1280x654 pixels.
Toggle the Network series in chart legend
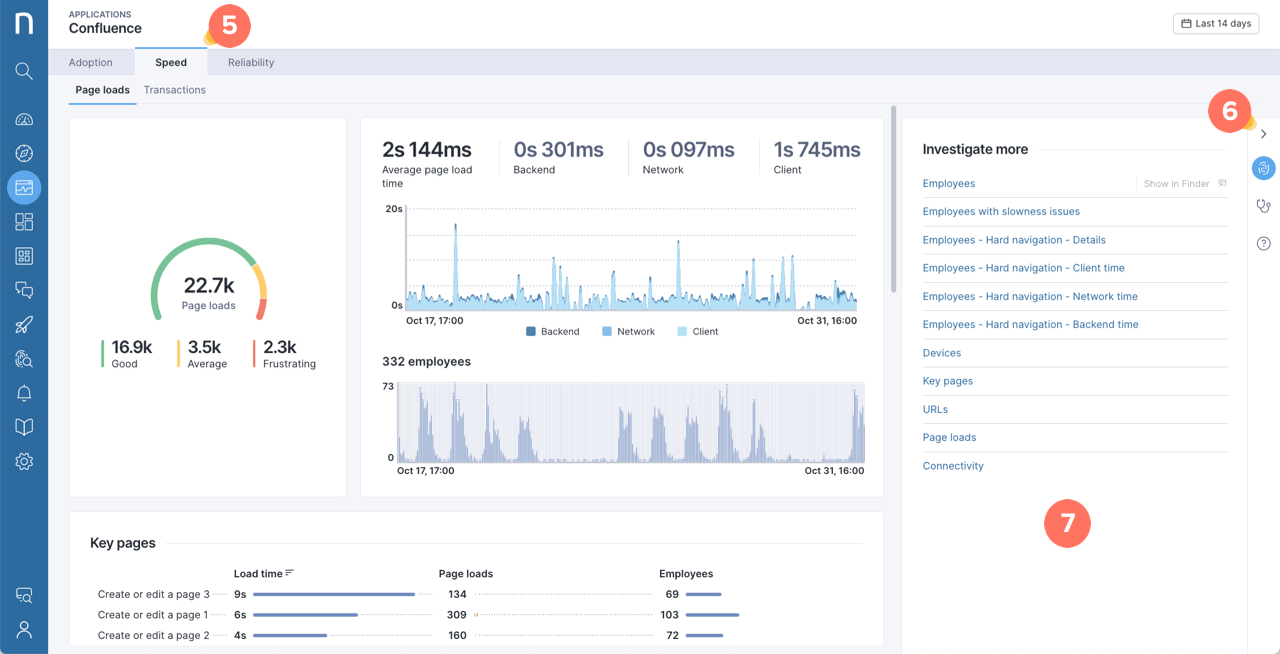point(630,331)
